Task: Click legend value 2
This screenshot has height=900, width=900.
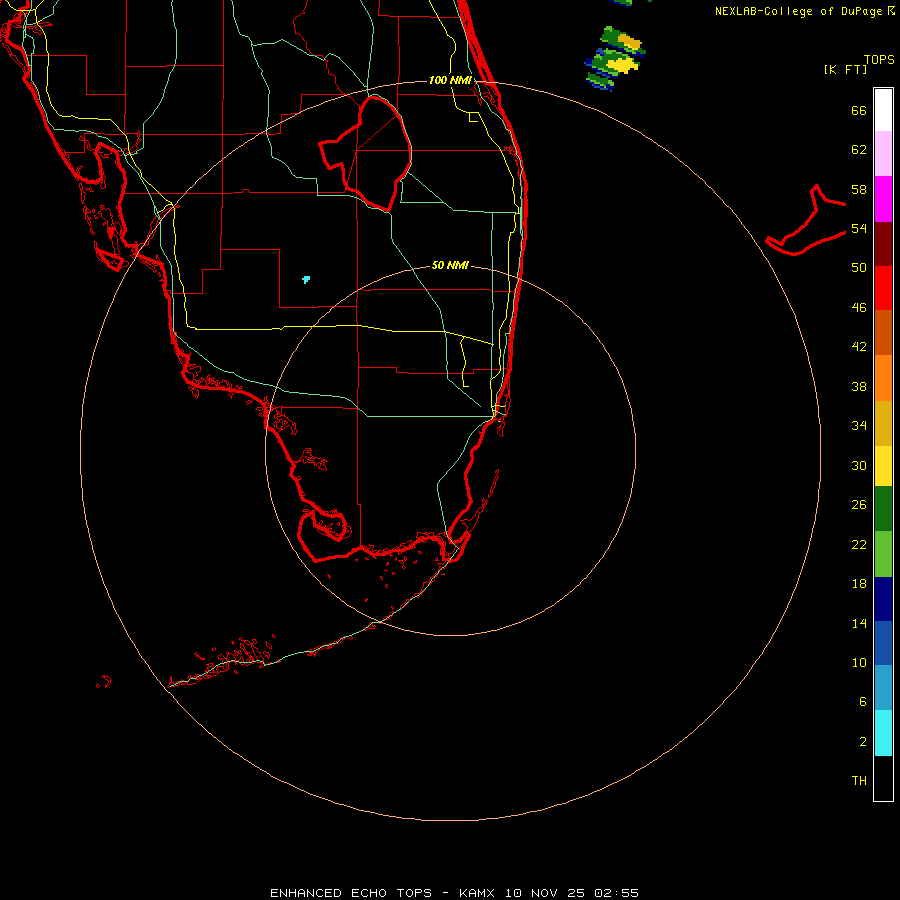Action: coord(863,742)
